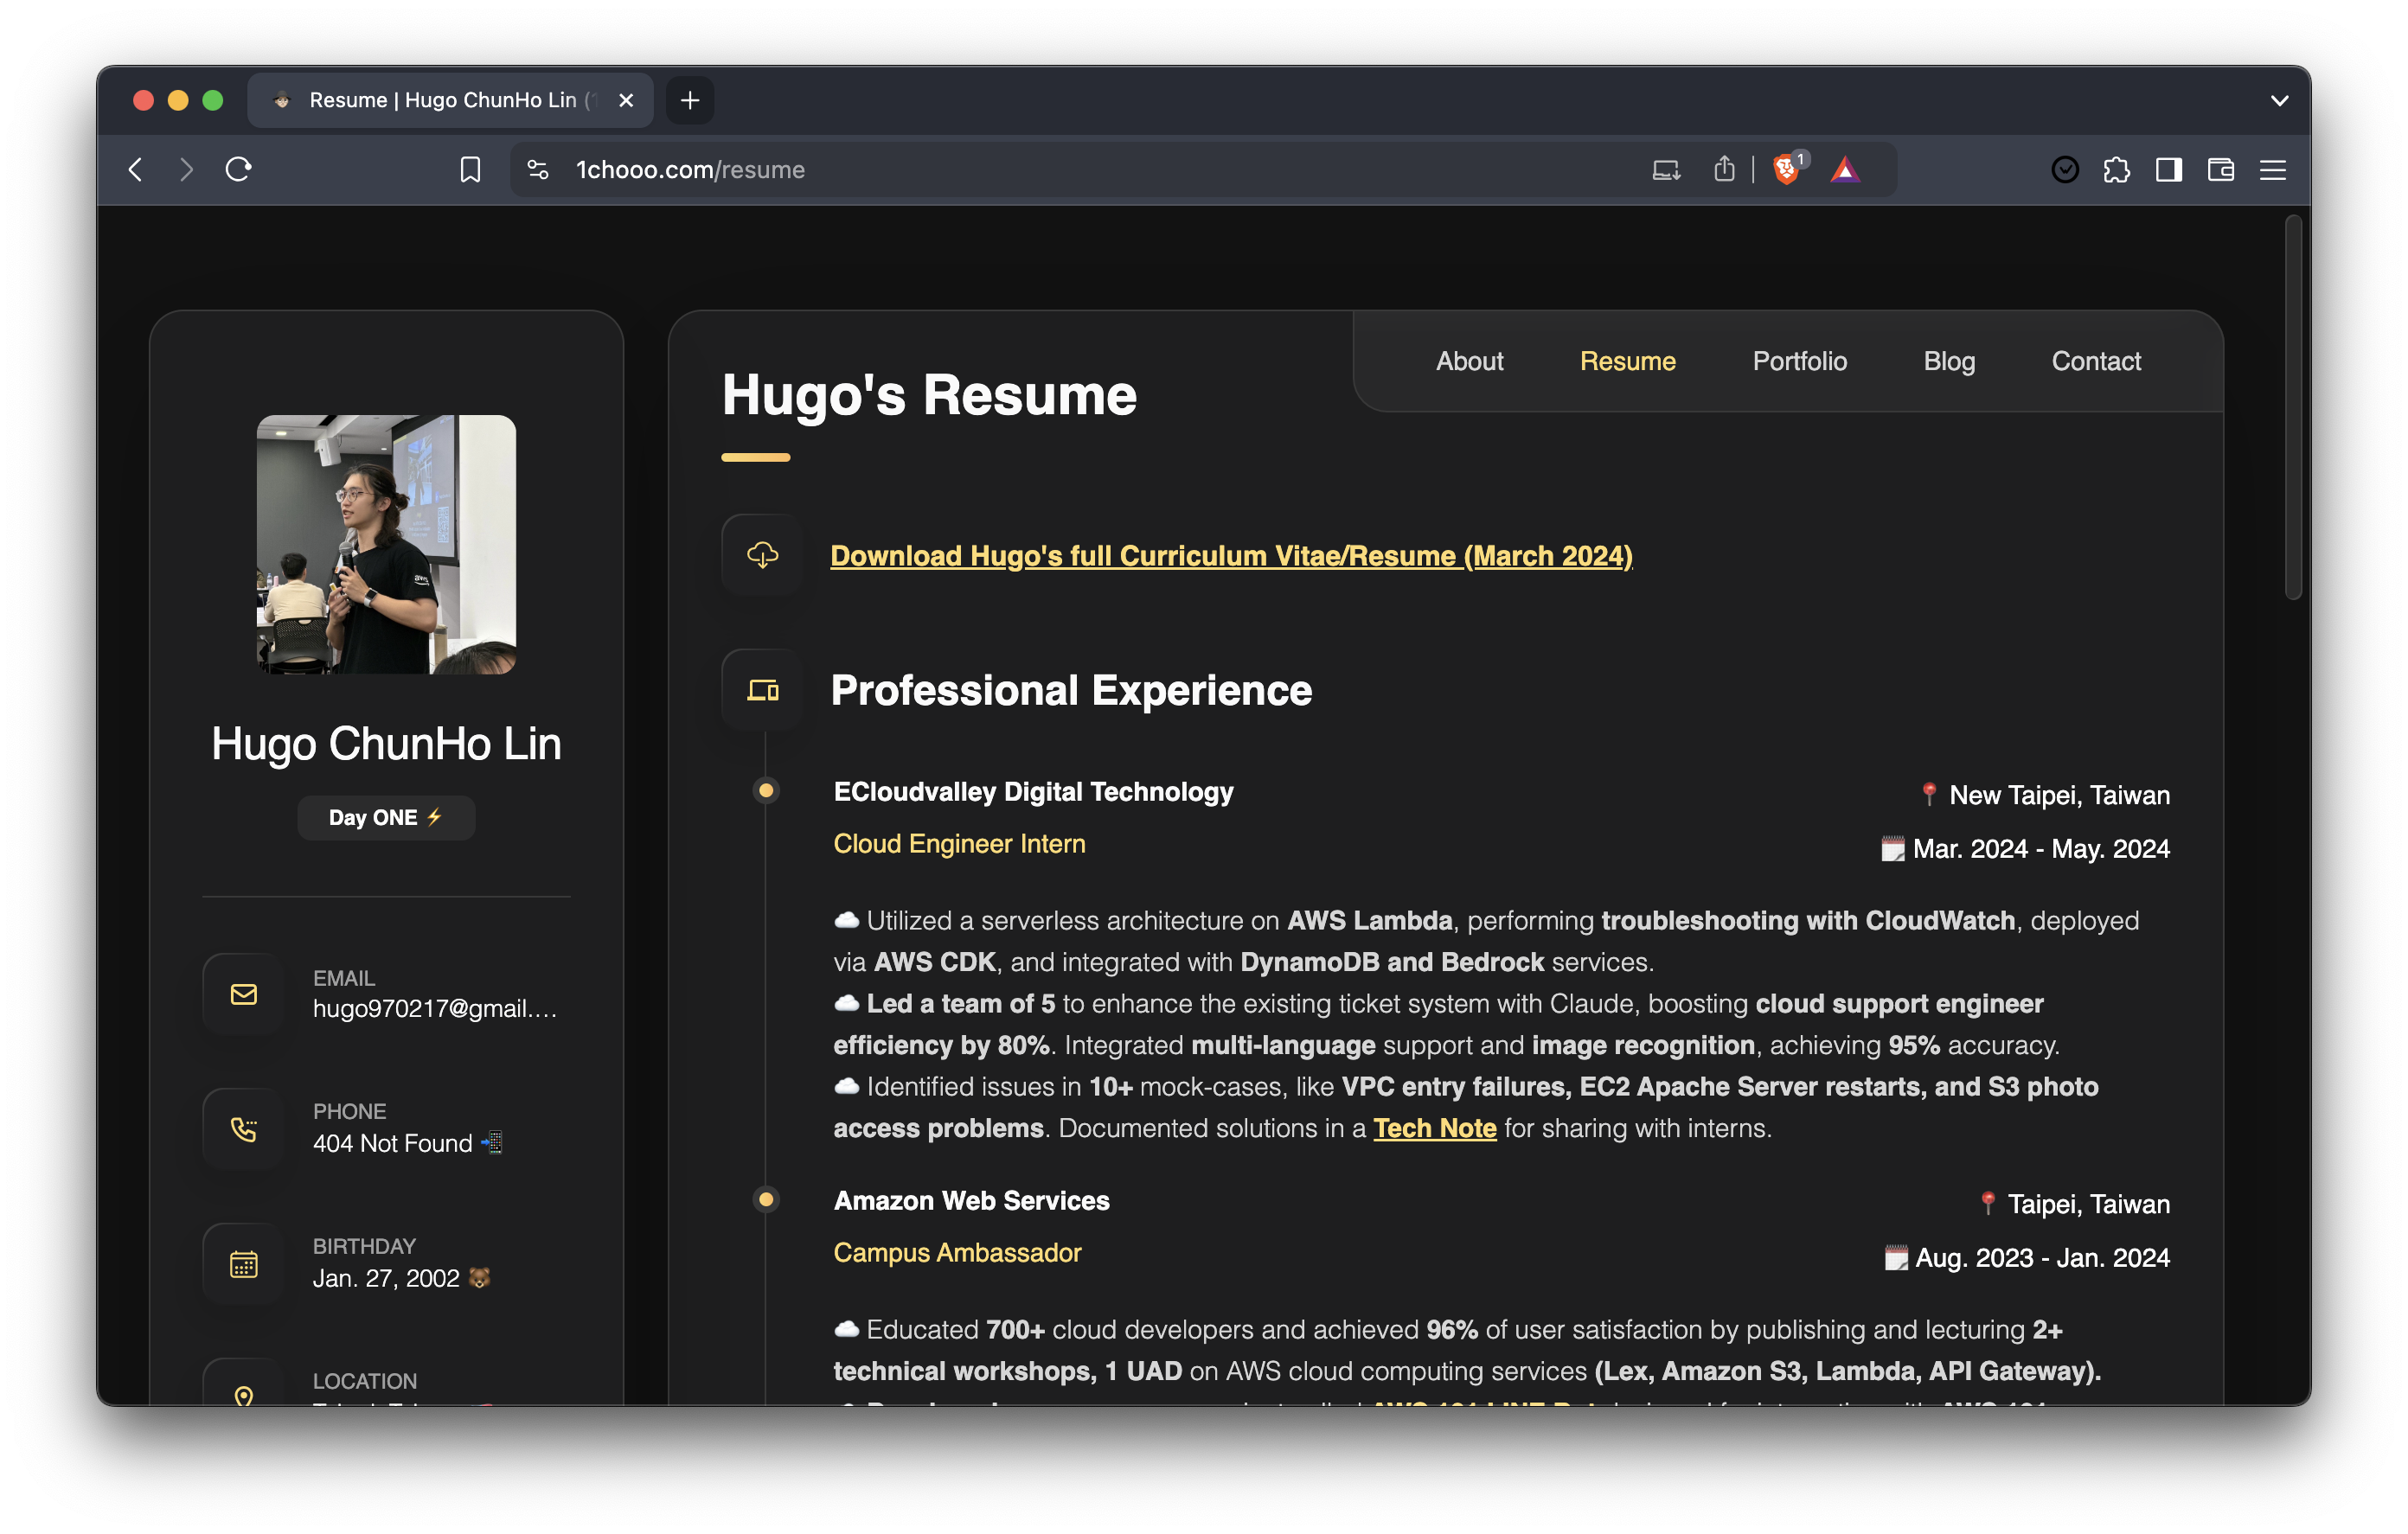2408x1534 pixels.
Task: Click the 404 Not Found phone text
Action: point(407,1143)
